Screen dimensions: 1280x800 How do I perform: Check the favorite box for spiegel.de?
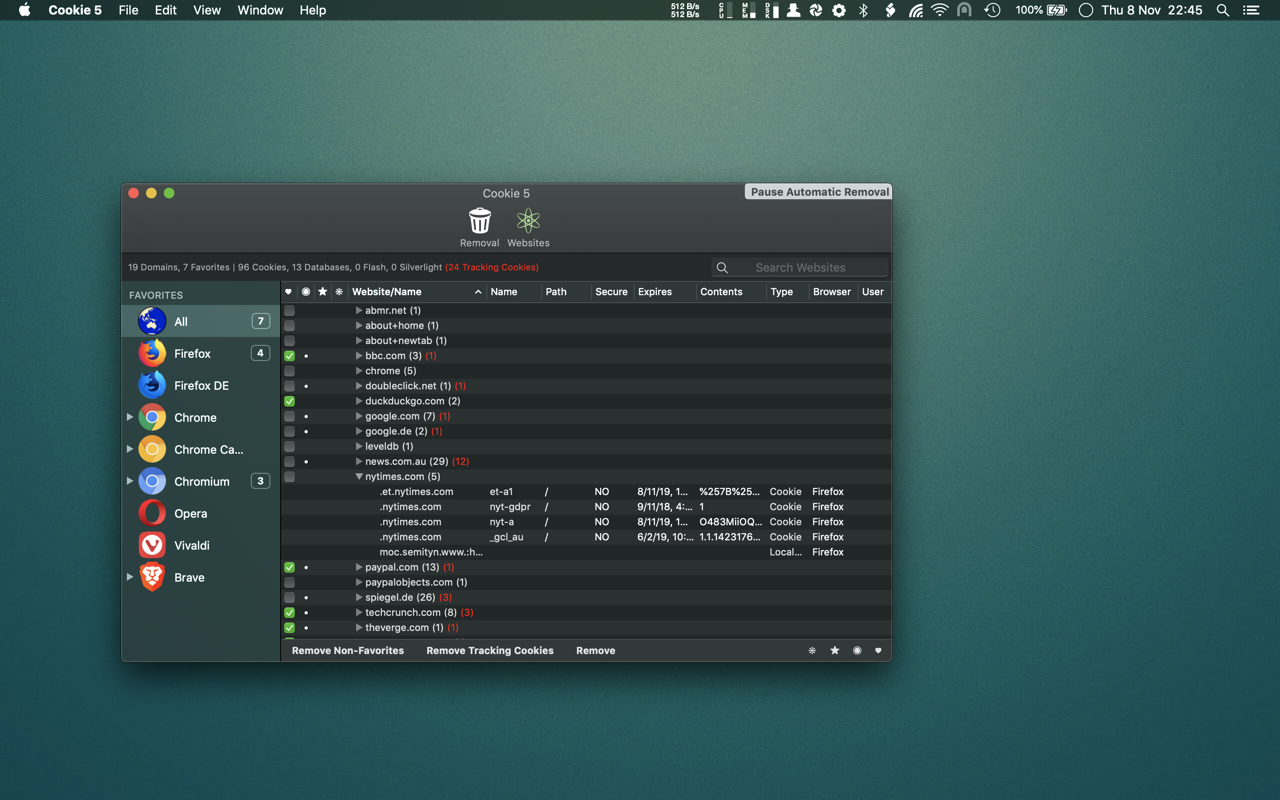click(289, 597)
